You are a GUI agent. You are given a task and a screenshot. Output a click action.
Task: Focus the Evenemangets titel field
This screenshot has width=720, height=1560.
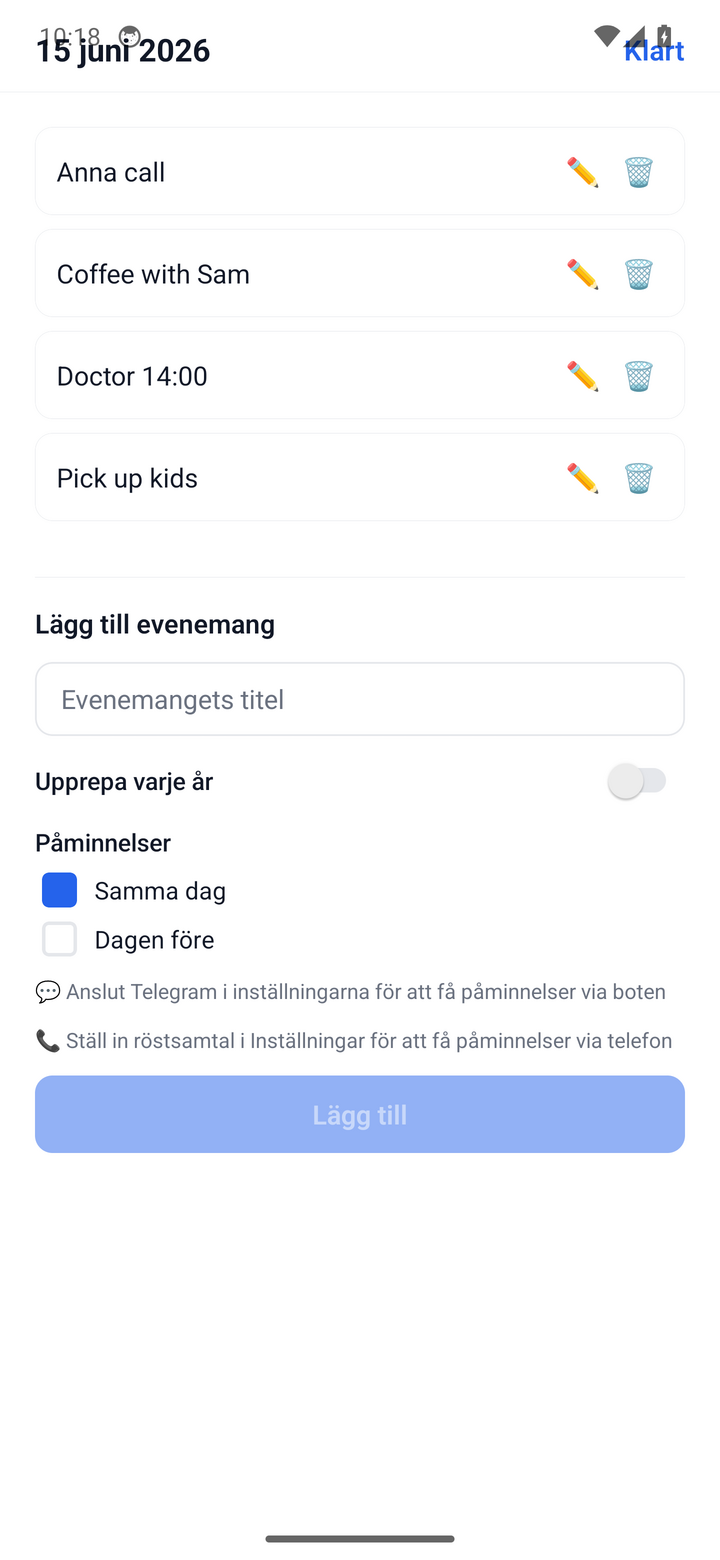coord(360,699)
